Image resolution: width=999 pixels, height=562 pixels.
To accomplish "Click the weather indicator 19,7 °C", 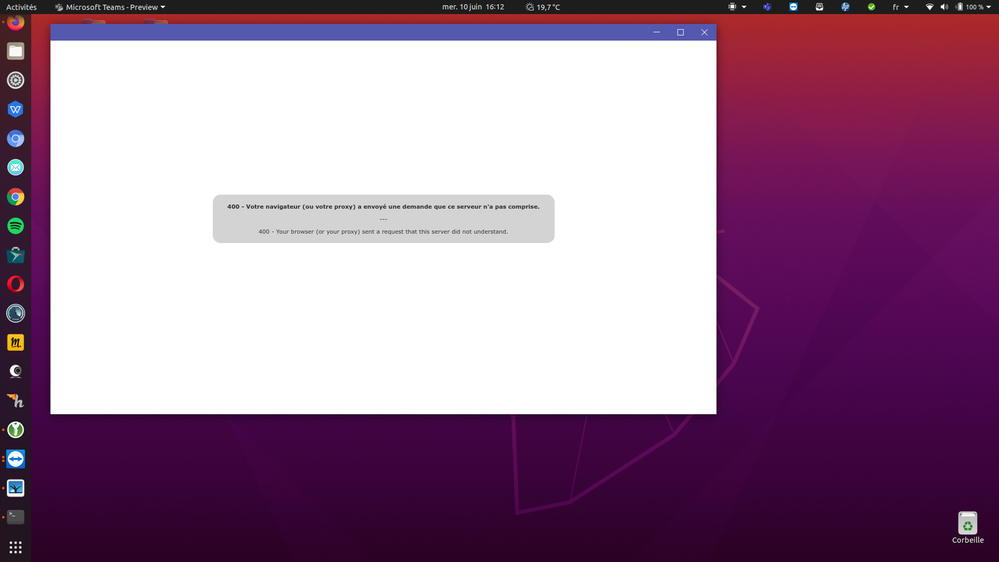I will (x=543, y=7).
